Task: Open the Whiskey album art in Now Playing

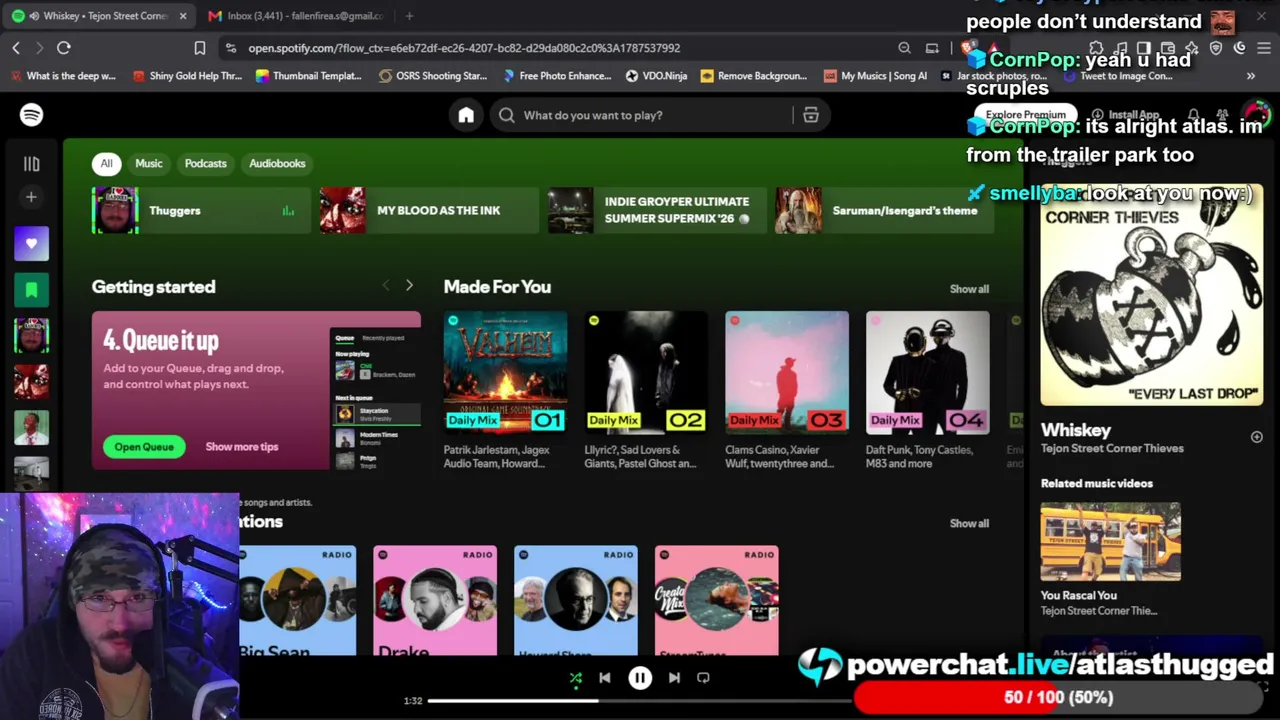Action: 1152,294
